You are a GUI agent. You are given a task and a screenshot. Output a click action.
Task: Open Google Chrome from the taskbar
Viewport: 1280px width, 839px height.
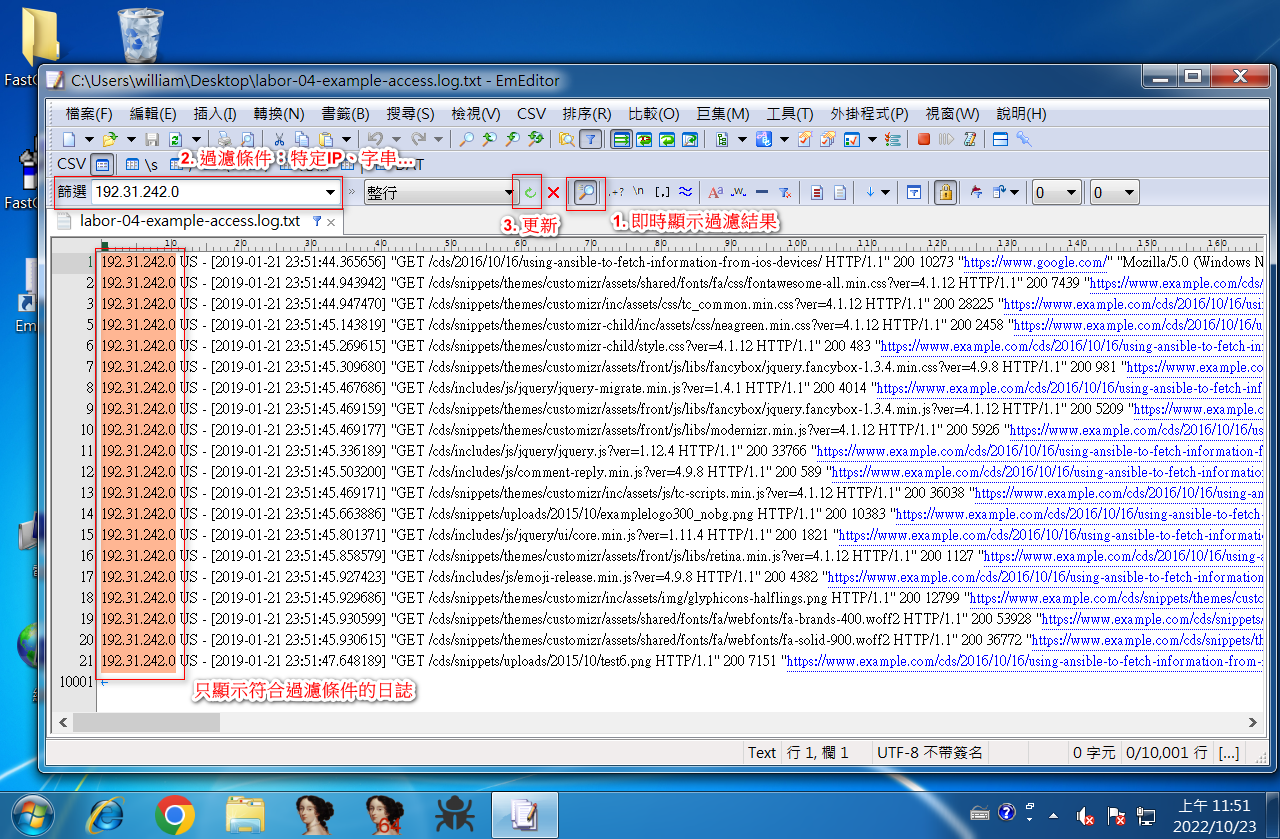175,816
